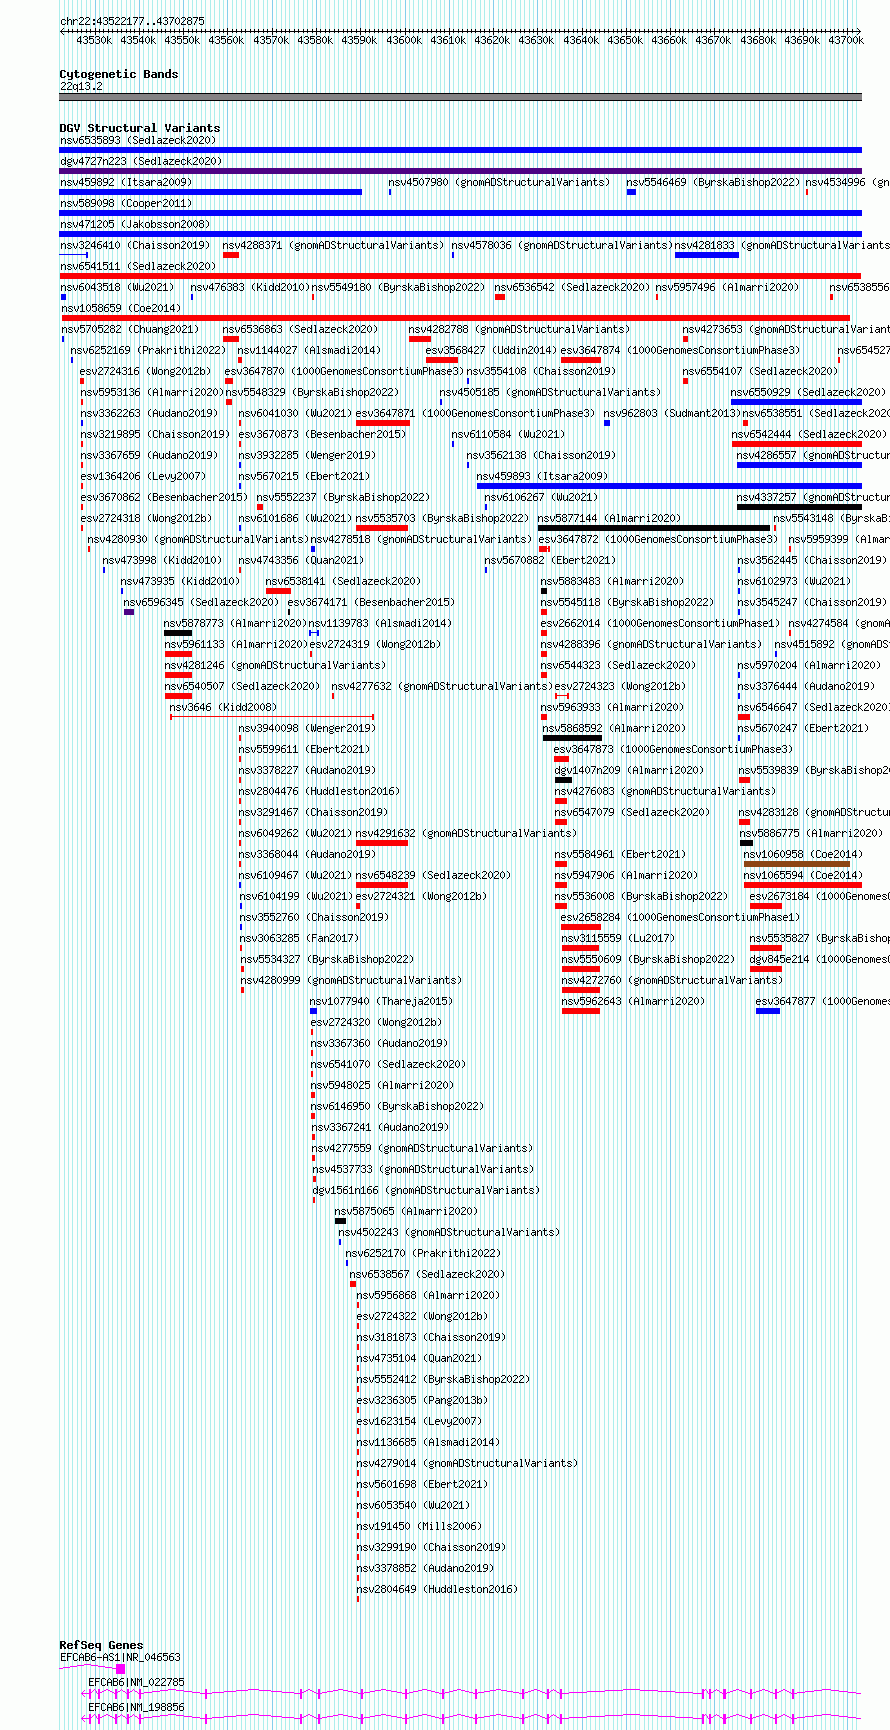Screen dimensions: 890x1730
Task: Click the brown nsv1060958 (Coe2014) bar
Action: point(796,864)
